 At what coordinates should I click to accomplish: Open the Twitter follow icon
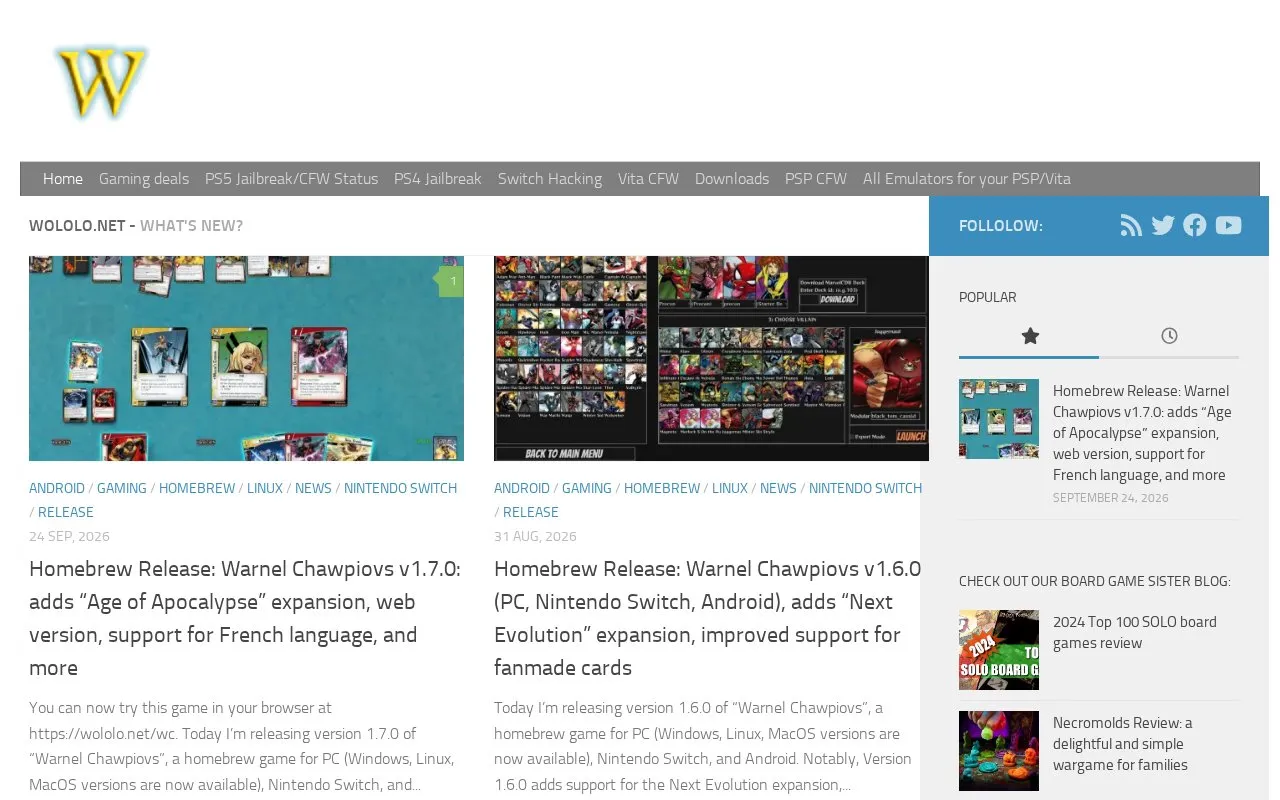1163,226
